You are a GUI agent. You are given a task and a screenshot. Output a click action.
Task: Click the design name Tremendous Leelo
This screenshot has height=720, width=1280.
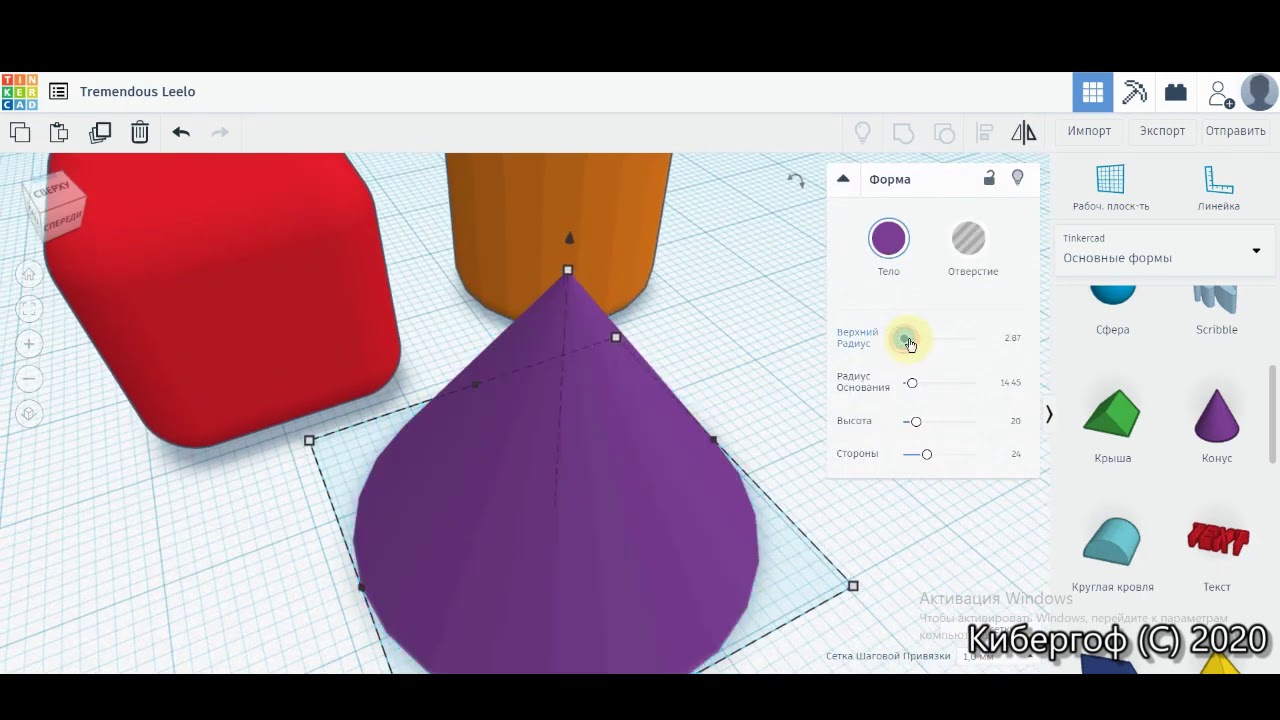(x=138, y=91)
